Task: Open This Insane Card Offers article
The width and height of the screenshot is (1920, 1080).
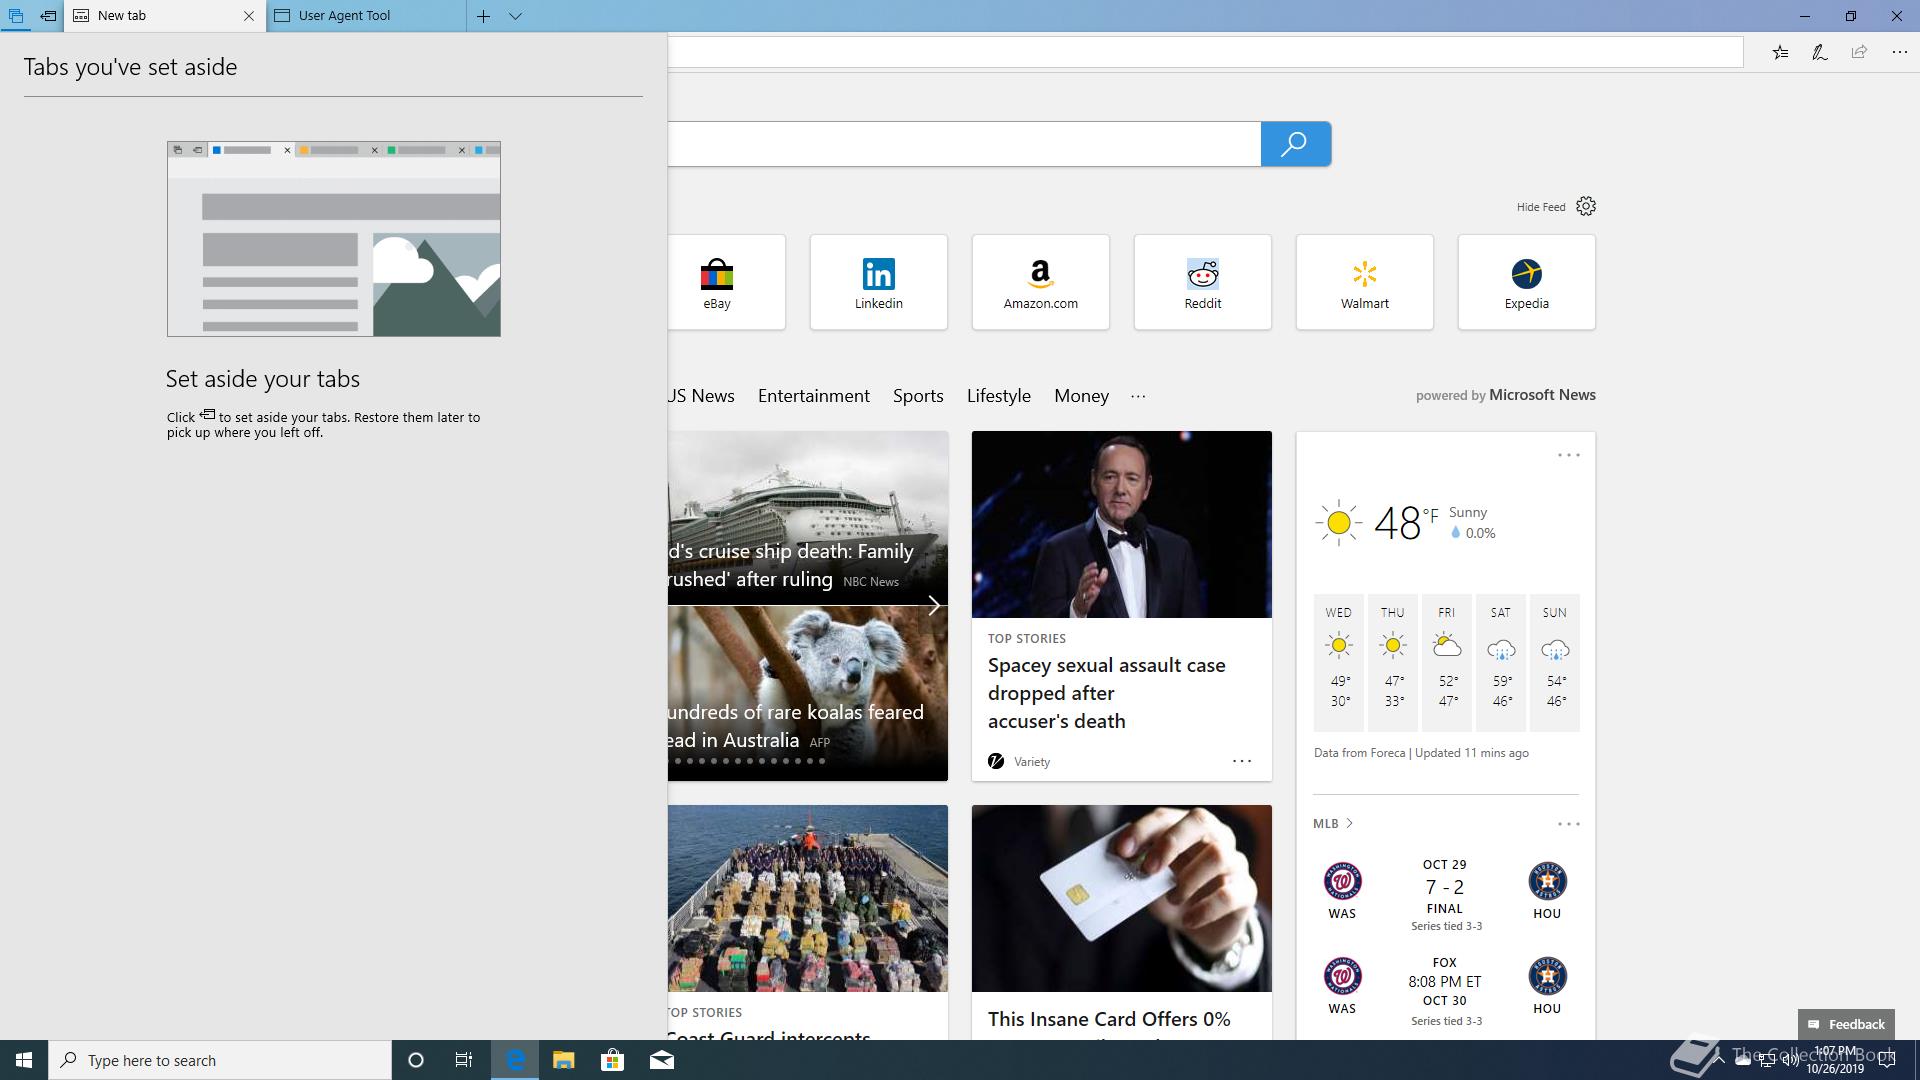Action: (x=1109, y=1019)
